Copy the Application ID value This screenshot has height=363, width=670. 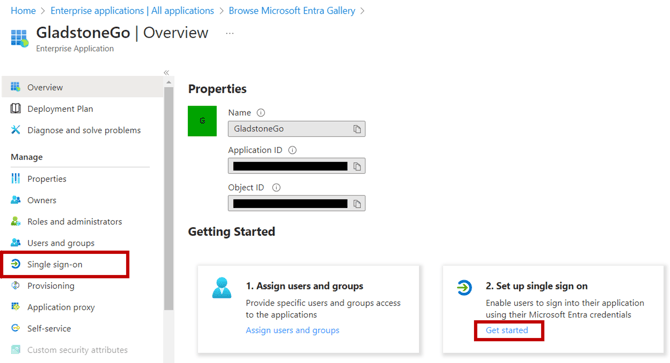[357, 166]
